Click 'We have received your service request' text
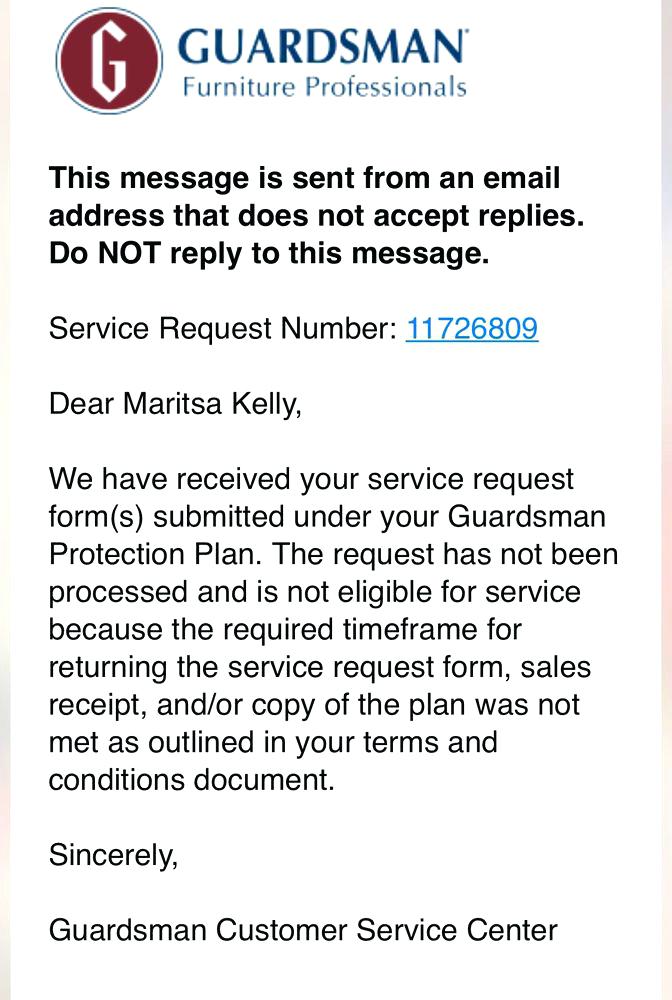The width and height of the screenshot is (672, 1000). pos(311,480)
